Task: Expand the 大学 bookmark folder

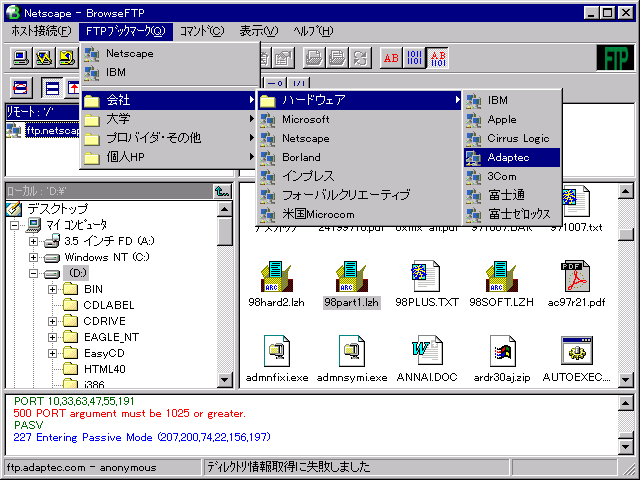Action: (169, 119)
